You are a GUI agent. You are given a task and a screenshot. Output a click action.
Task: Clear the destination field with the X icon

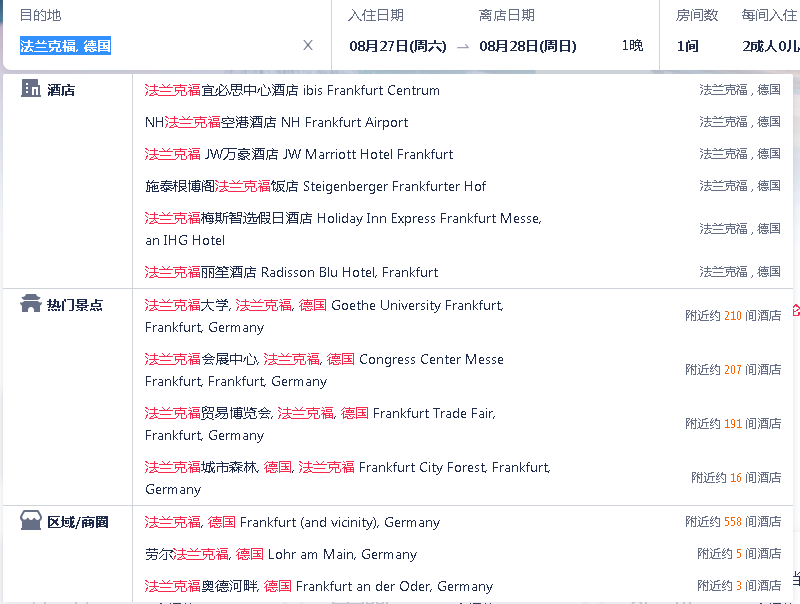tap(308, 45)
